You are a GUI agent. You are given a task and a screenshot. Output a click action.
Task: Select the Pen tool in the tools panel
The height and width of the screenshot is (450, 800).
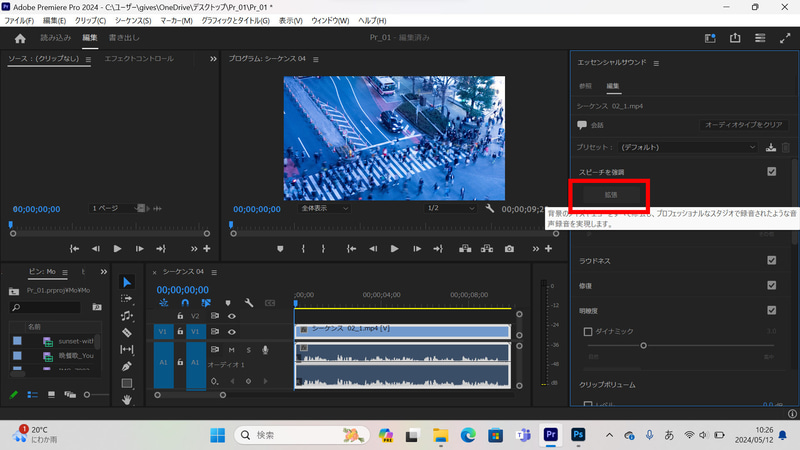[127, 366]
